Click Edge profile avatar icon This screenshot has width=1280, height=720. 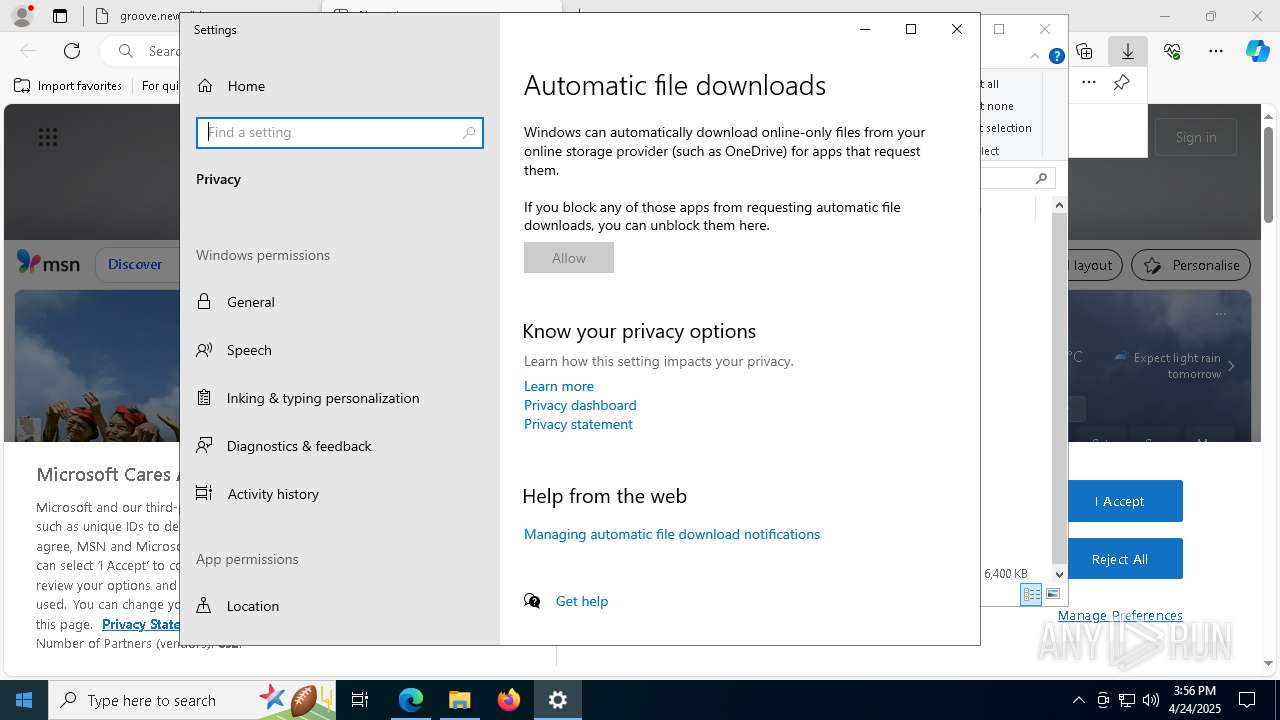[21, 16]
